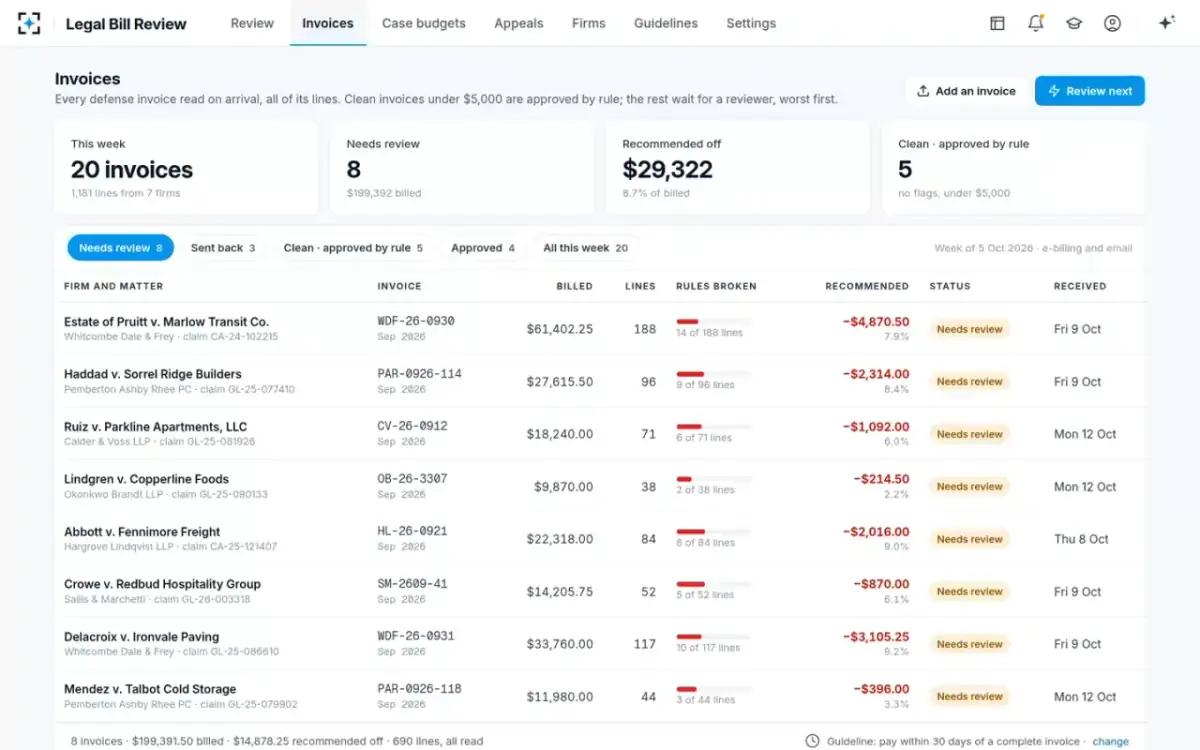
Task: Click the −$214.50 recommended amount
Action: 881,479
